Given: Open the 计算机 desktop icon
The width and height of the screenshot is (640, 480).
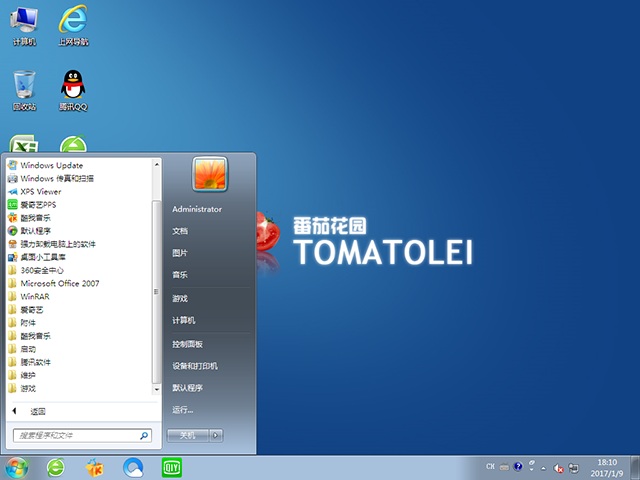Looking at the screenshot, I should 24,23.
